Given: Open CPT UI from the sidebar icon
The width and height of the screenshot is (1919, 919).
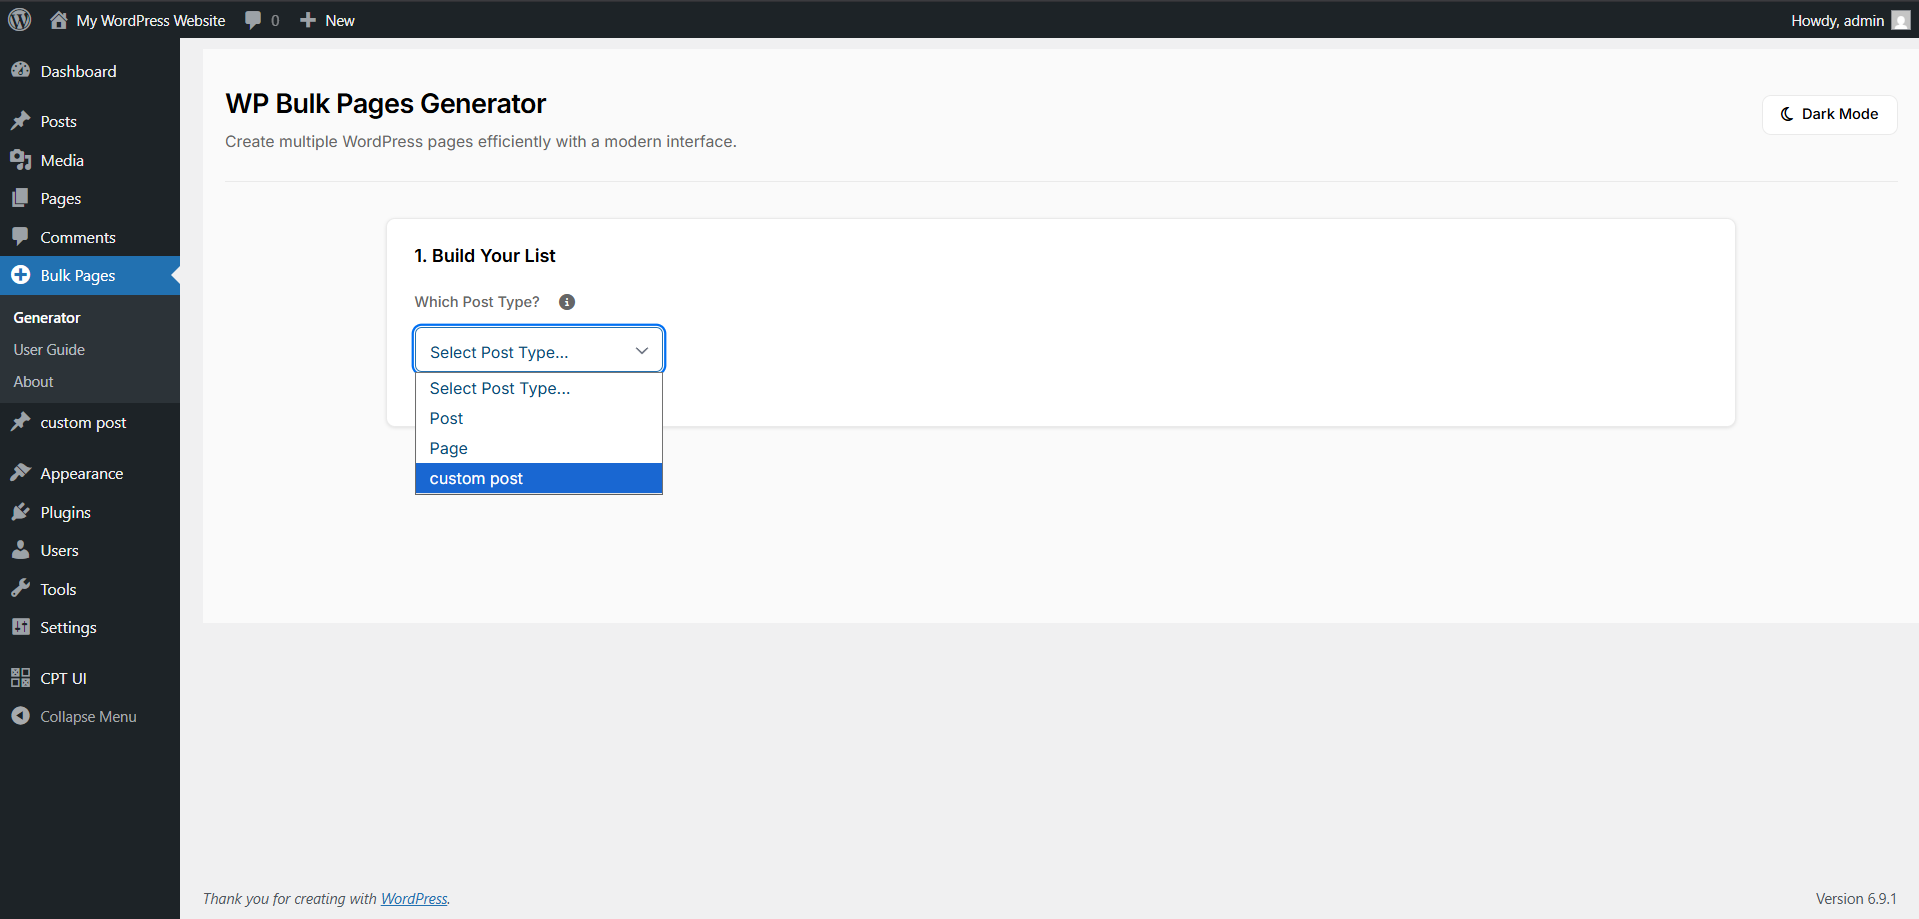Looking at the screenshot, I should pyautogui.click(x=22, y=677).
